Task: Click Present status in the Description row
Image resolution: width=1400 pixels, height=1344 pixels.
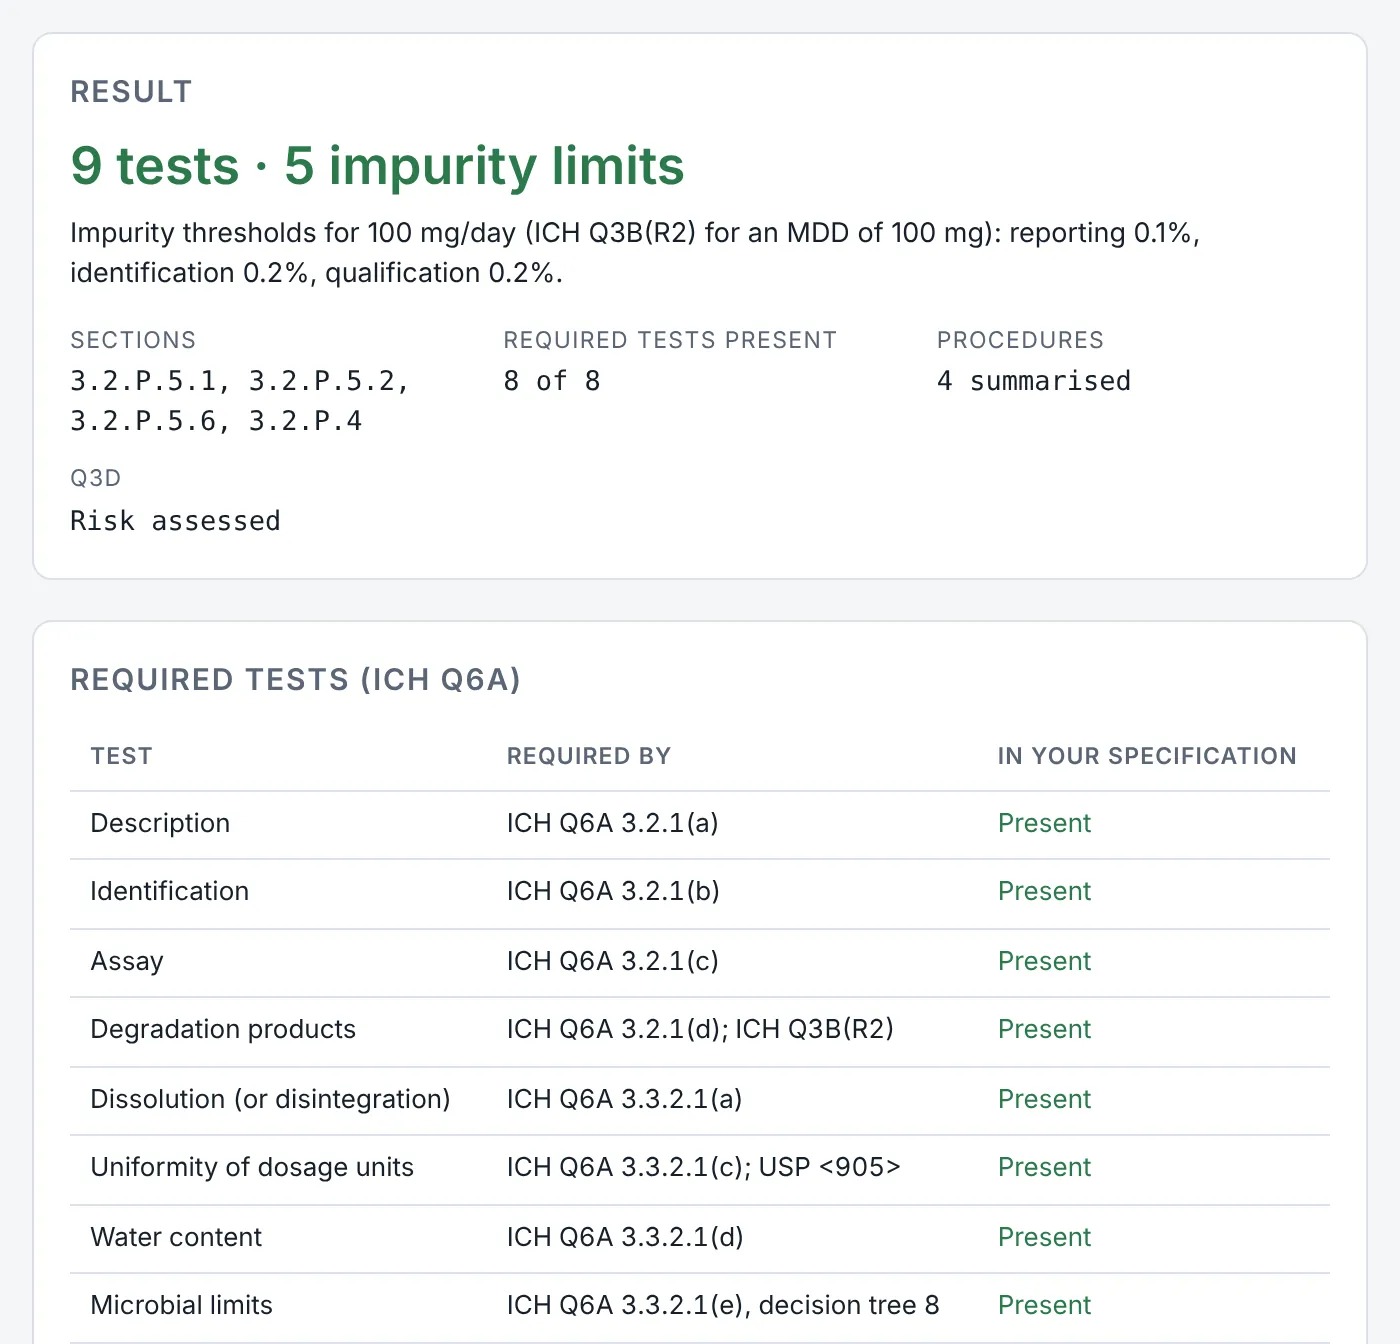Action: (1044, 823)
